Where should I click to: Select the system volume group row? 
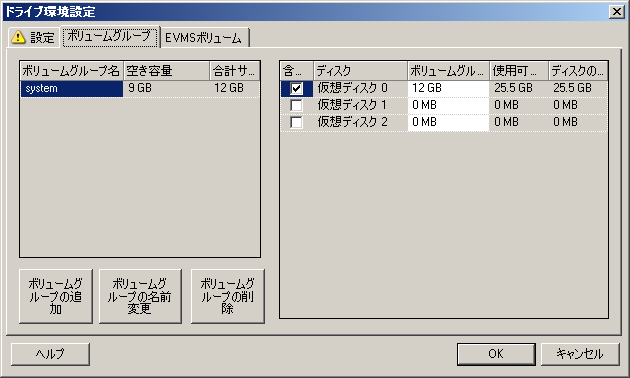[x=140, y=89]
